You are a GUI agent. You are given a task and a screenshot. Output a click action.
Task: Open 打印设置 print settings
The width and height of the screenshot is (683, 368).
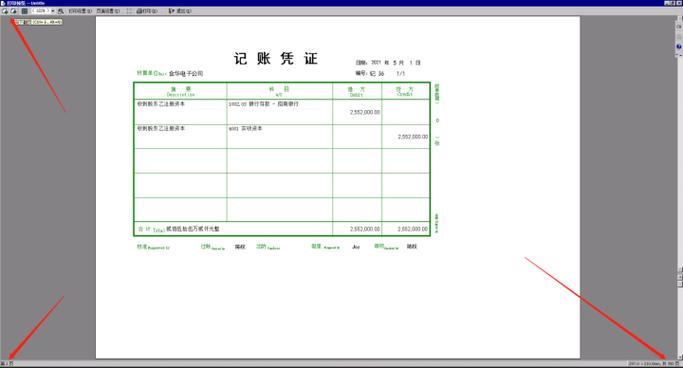click(80, 11)
